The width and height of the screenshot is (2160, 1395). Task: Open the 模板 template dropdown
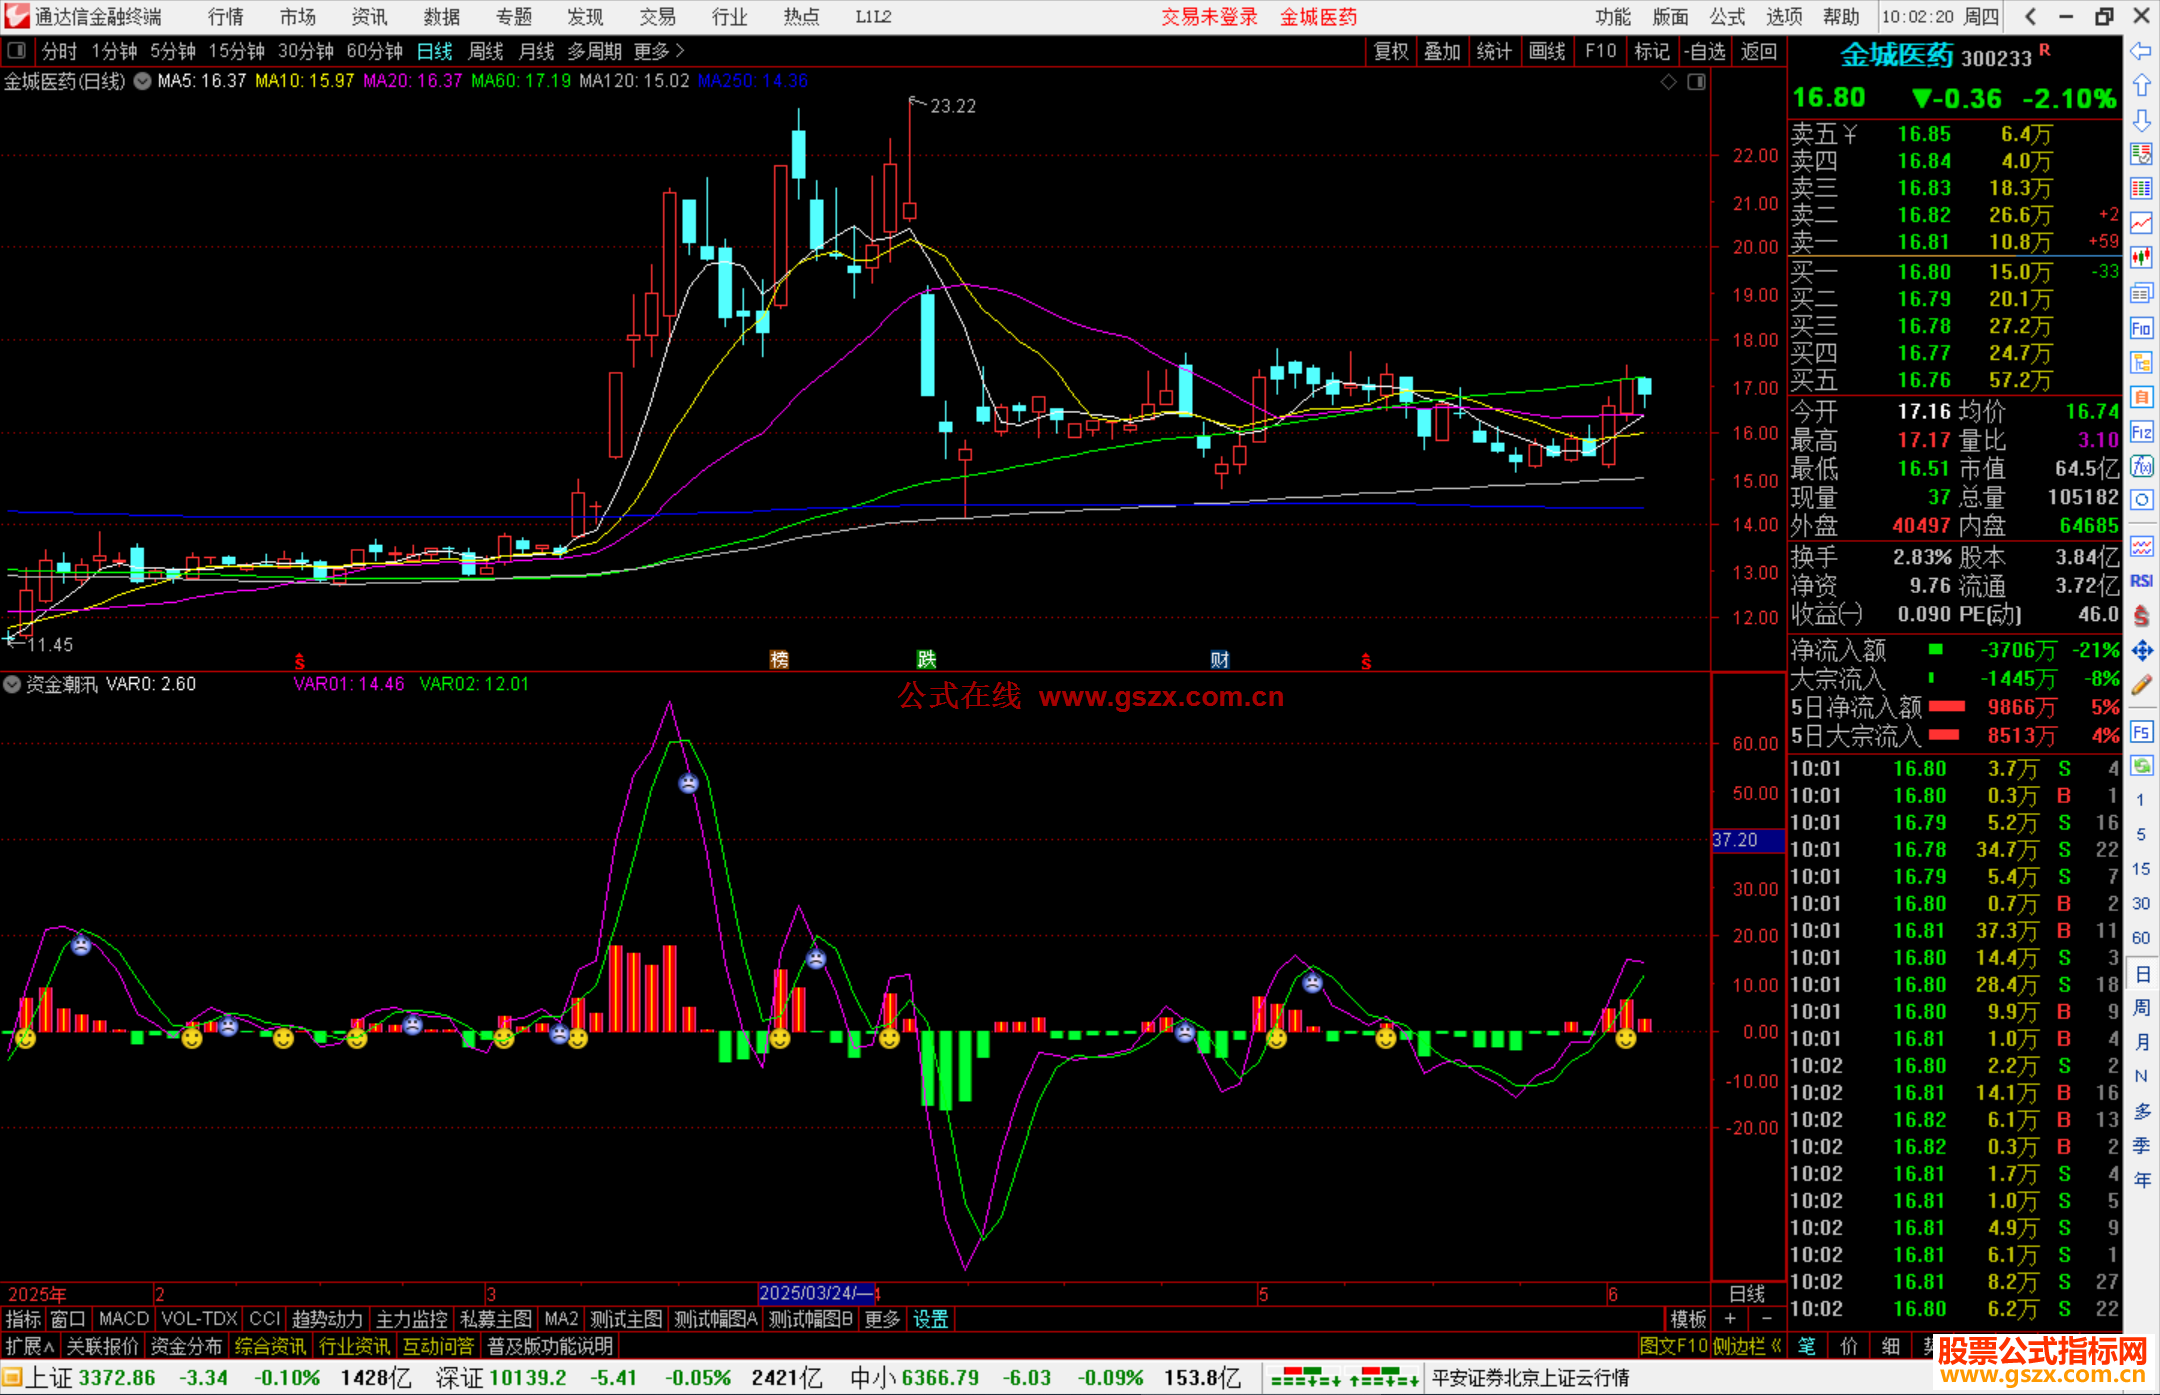coord(1688,1319)
